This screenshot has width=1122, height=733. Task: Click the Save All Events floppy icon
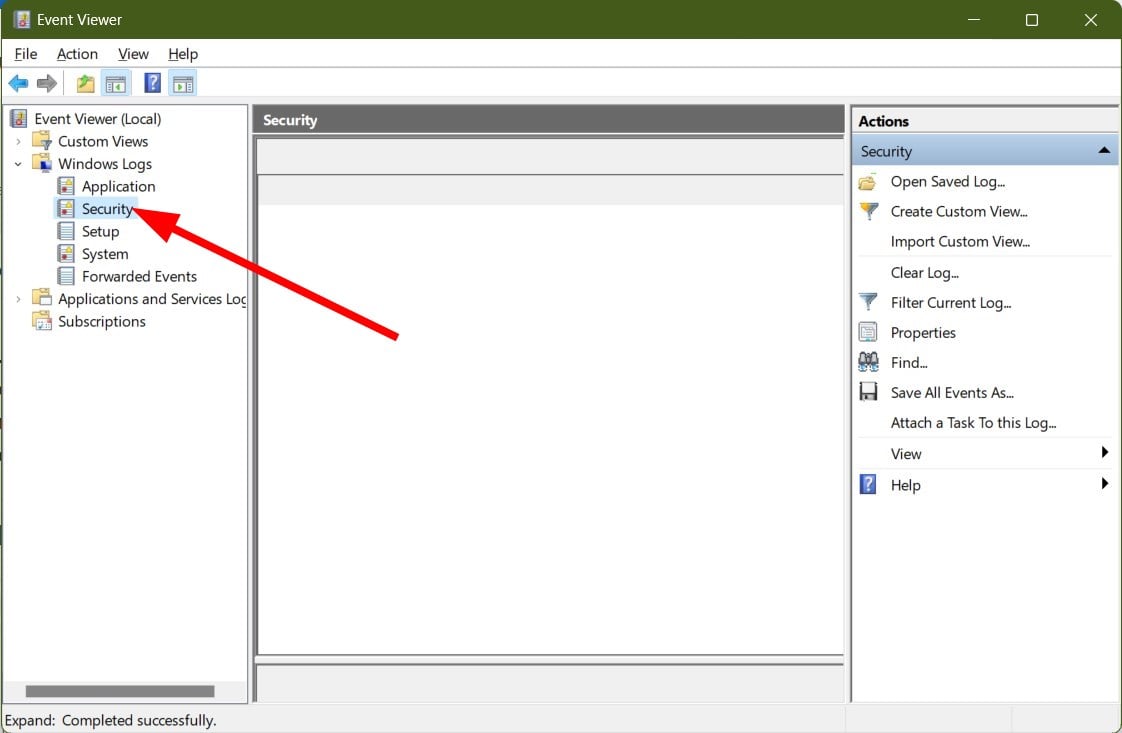tap(868, 392)
